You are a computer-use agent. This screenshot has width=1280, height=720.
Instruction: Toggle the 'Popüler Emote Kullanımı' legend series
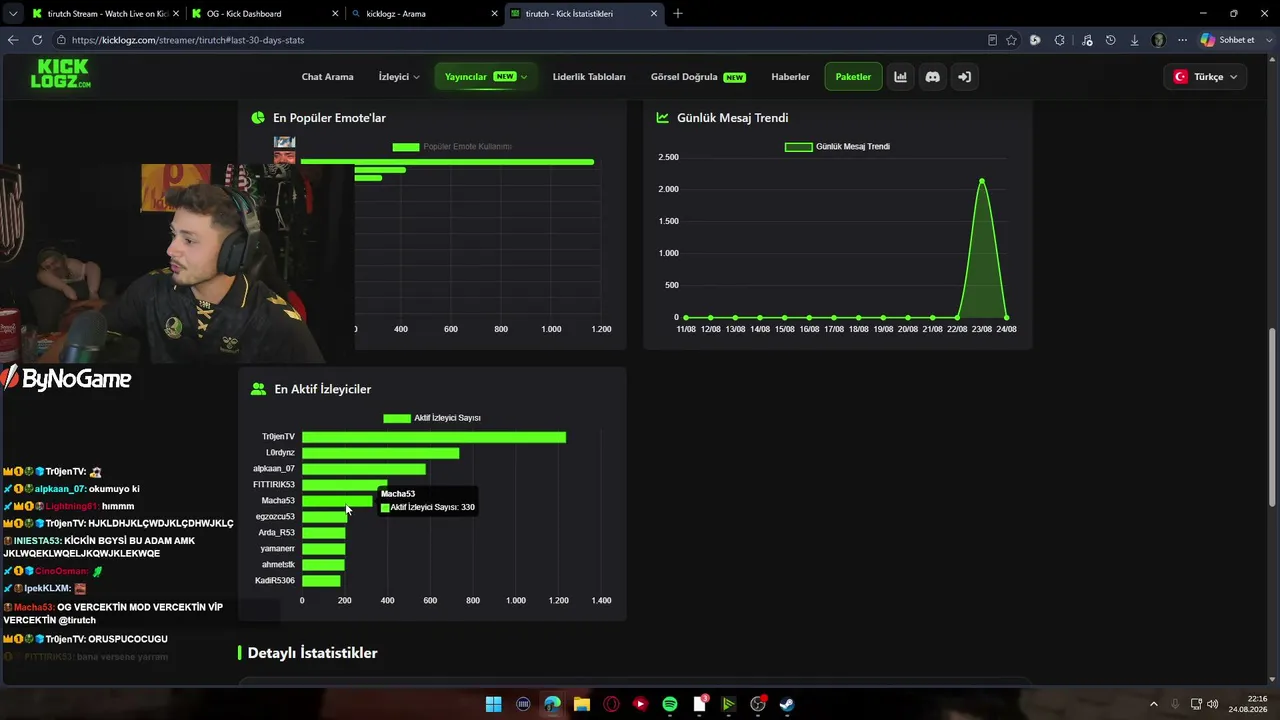coord(452,147)
